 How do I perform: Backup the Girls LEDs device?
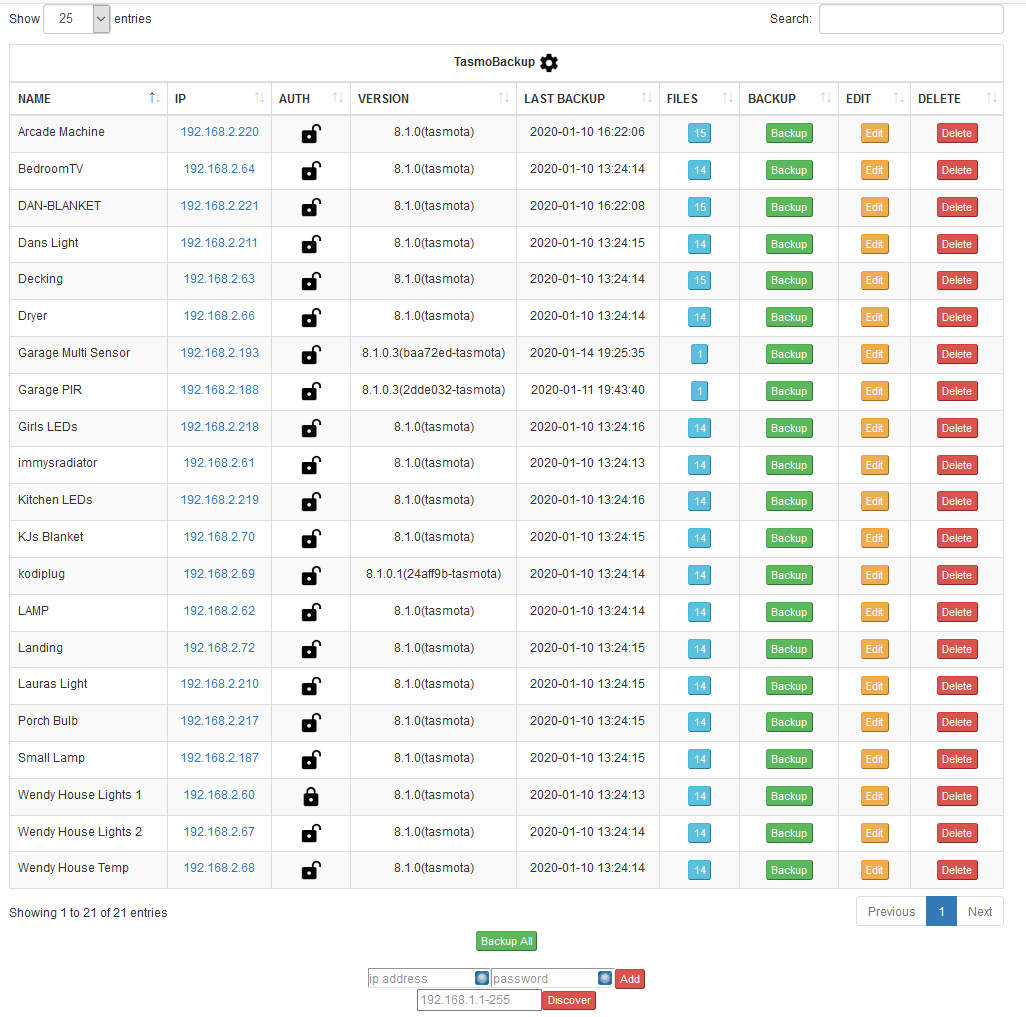tap(789, 428)
